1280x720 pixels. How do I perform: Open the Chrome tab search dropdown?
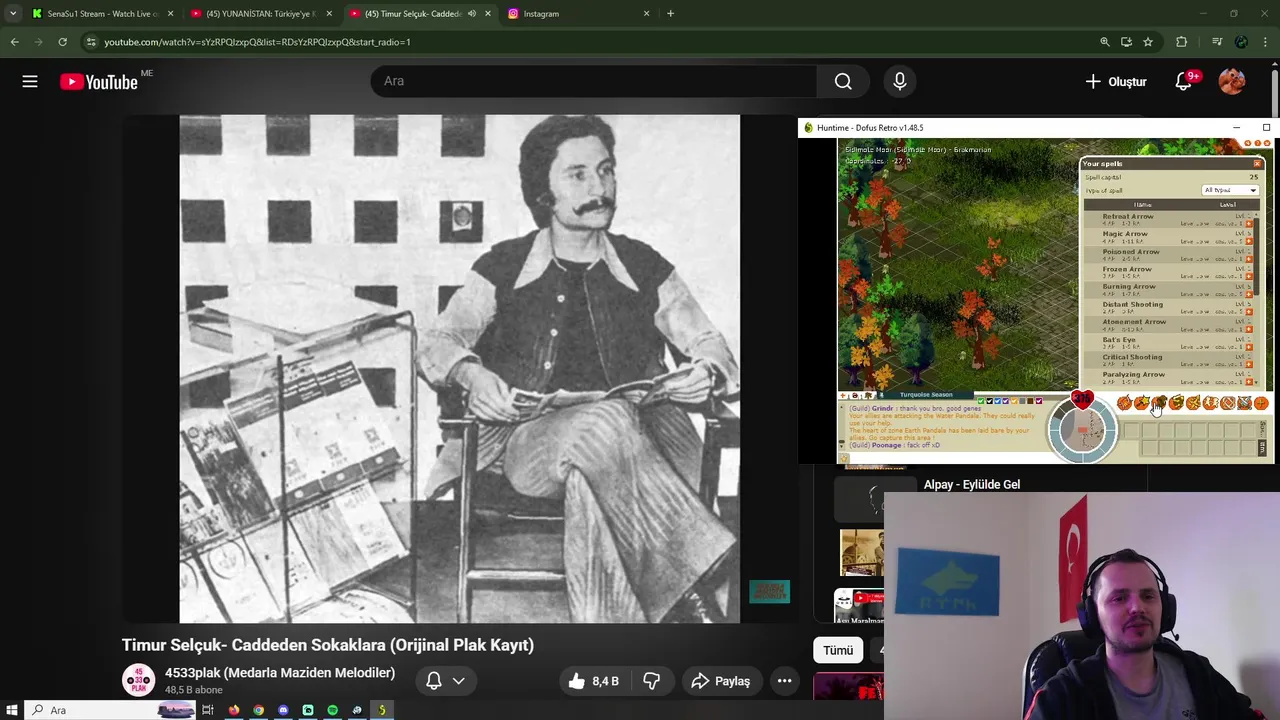(12, 14)
